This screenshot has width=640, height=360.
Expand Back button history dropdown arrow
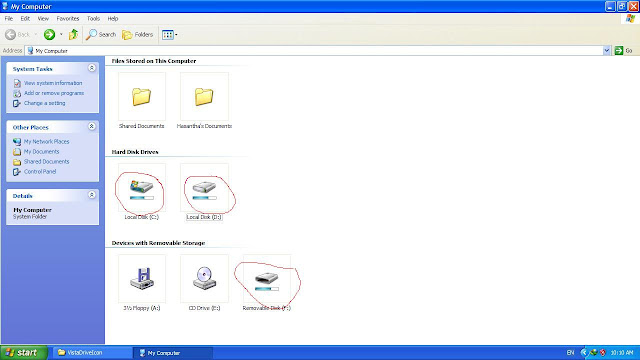tap(36, 35)
